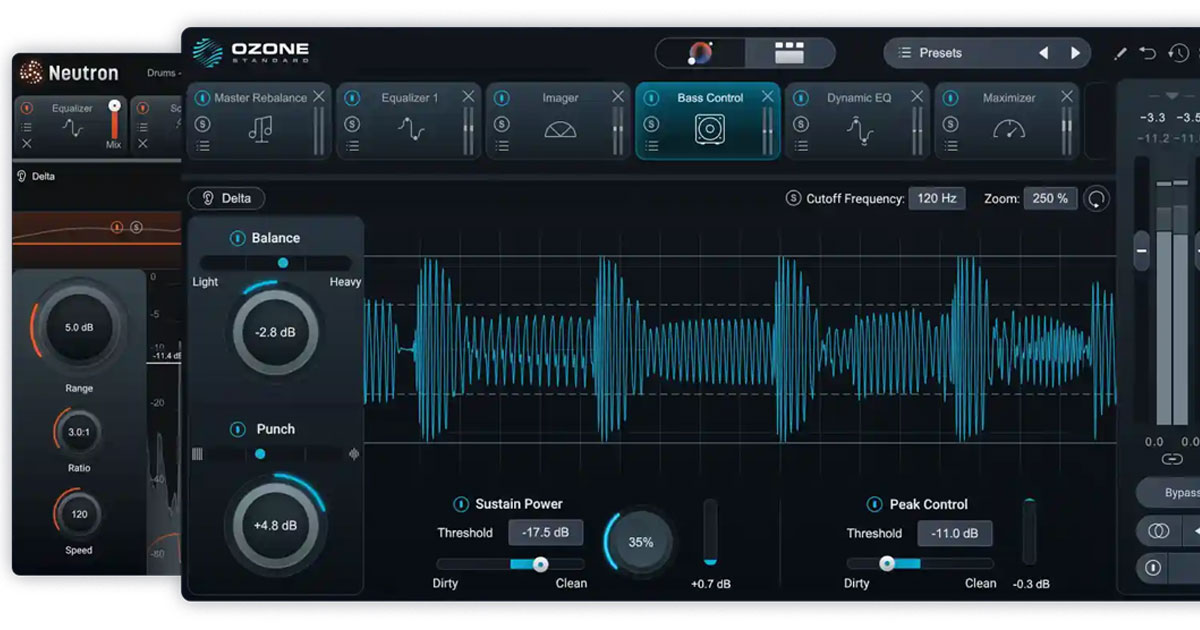This screenshot has width=1200, height=630.
Task: Click the Bypass button
Action: [x=1178, y=492]
